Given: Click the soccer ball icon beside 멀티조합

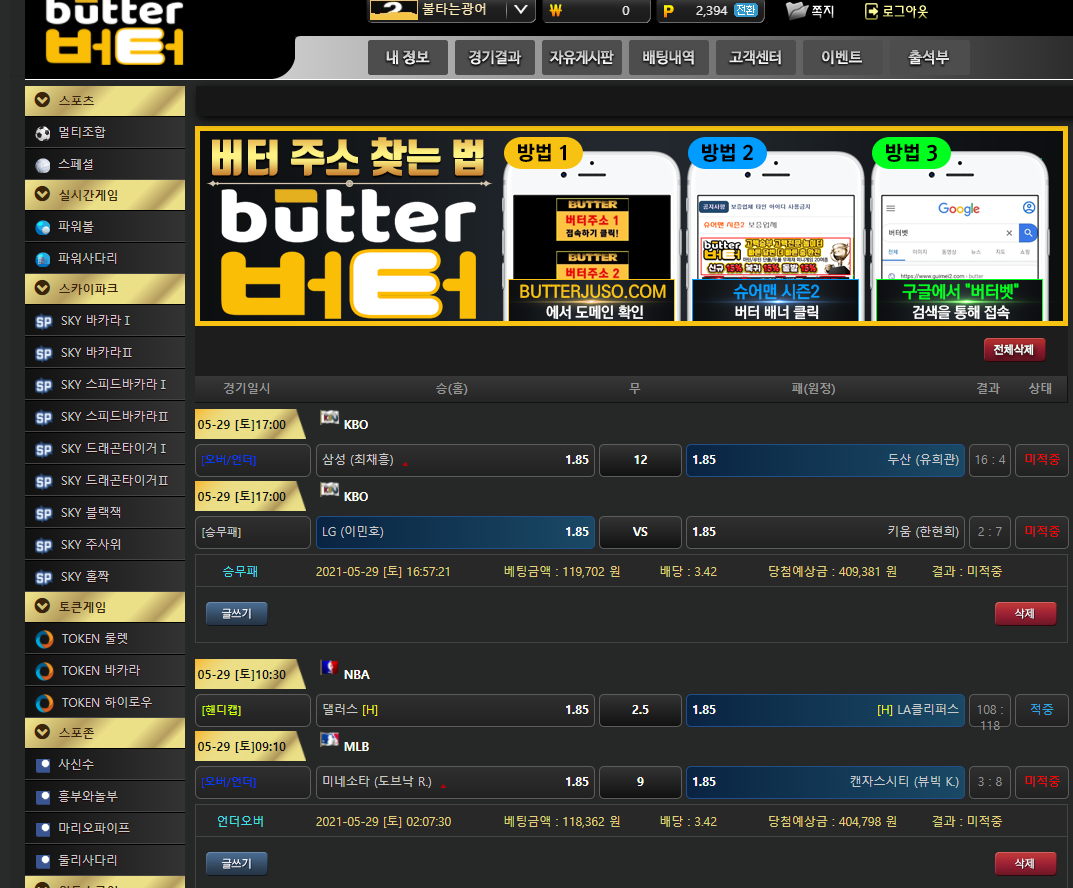Looking at the screenshot, I should (42, 132).
